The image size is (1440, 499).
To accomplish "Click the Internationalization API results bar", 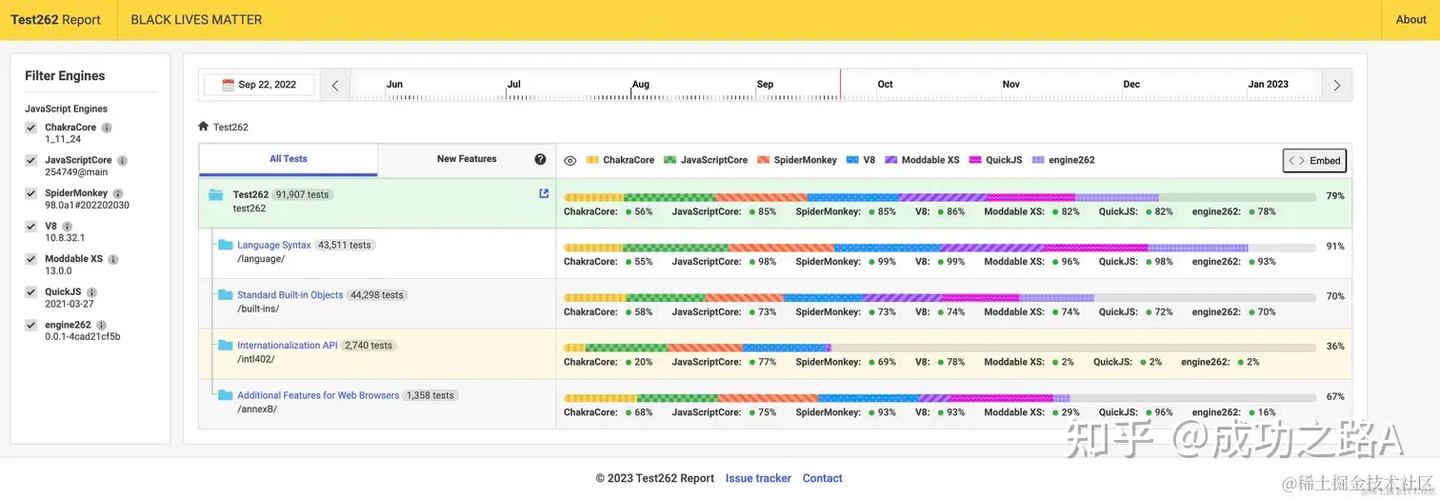I will coord(940,347).
